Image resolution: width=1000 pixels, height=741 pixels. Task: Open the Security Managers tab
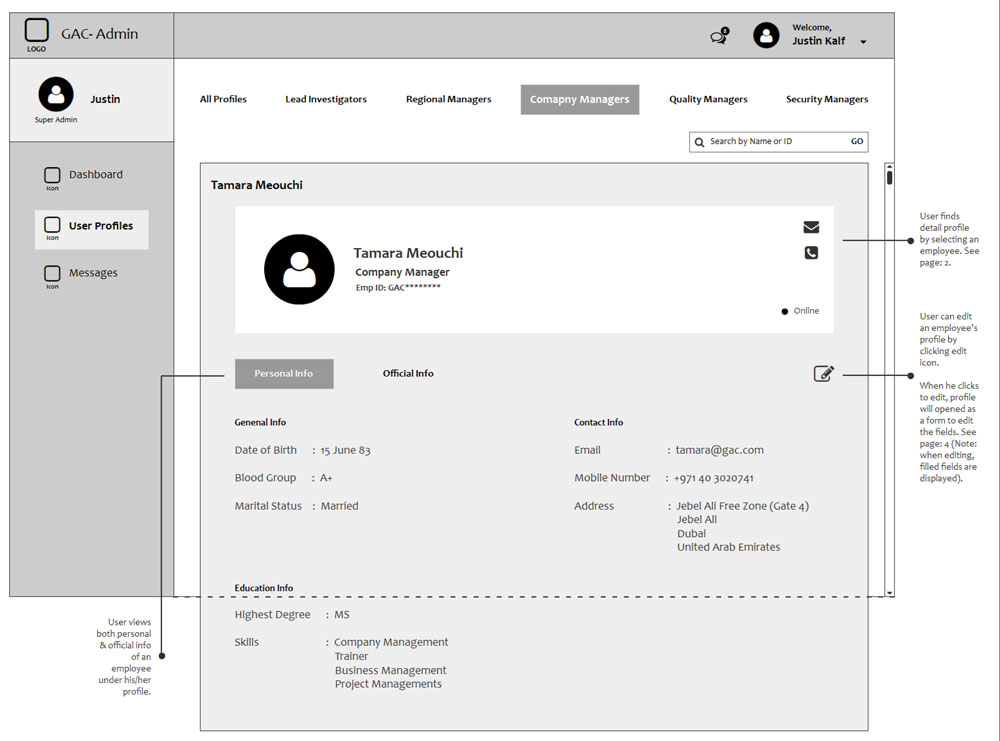tap(826, 100)
